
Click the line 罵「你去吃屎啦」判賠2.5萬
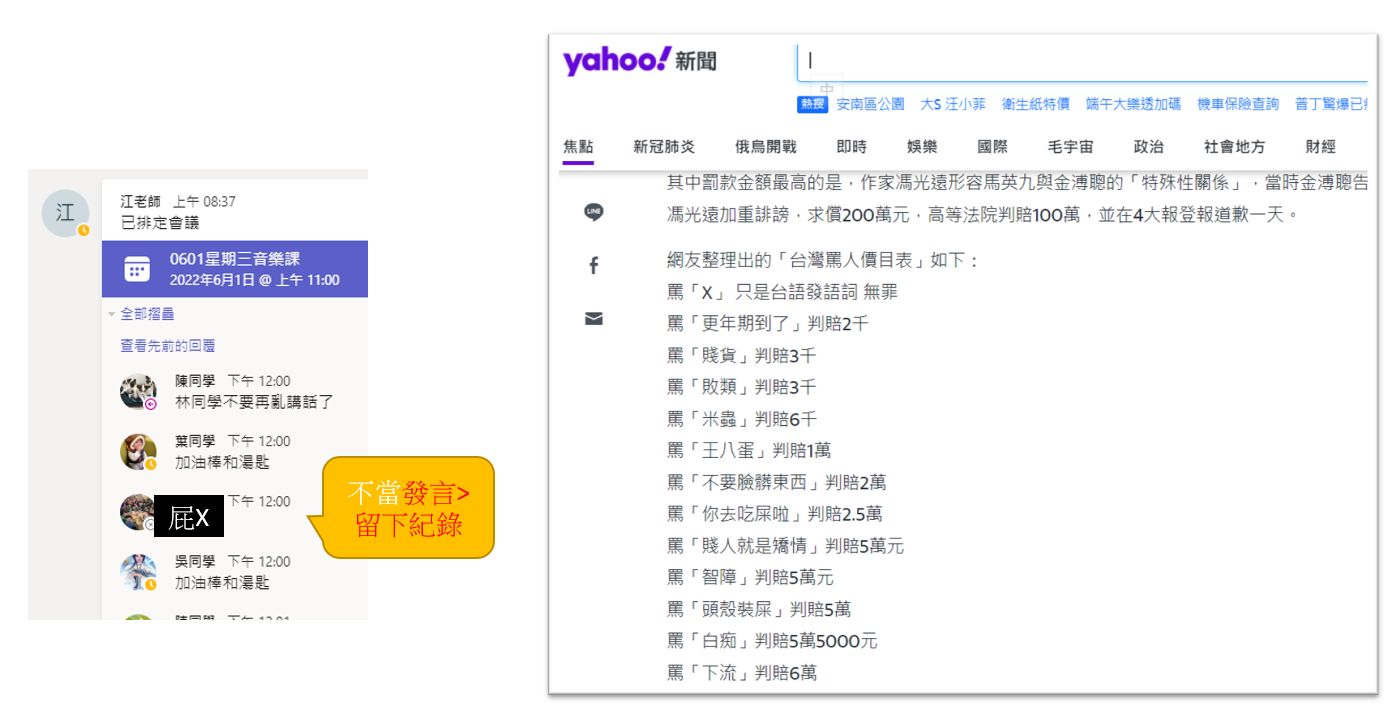[775, 514]
